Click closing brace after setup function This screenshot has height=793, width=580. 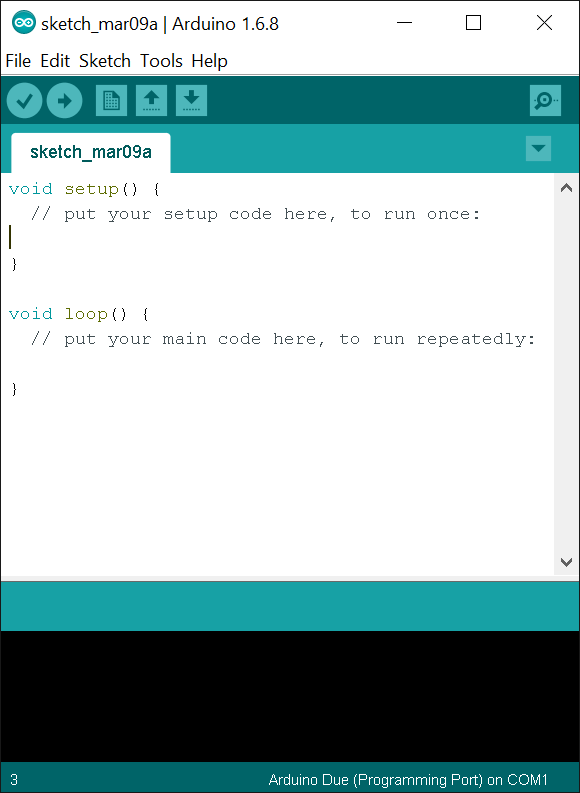pyautogui.click(x=14, y=264)
